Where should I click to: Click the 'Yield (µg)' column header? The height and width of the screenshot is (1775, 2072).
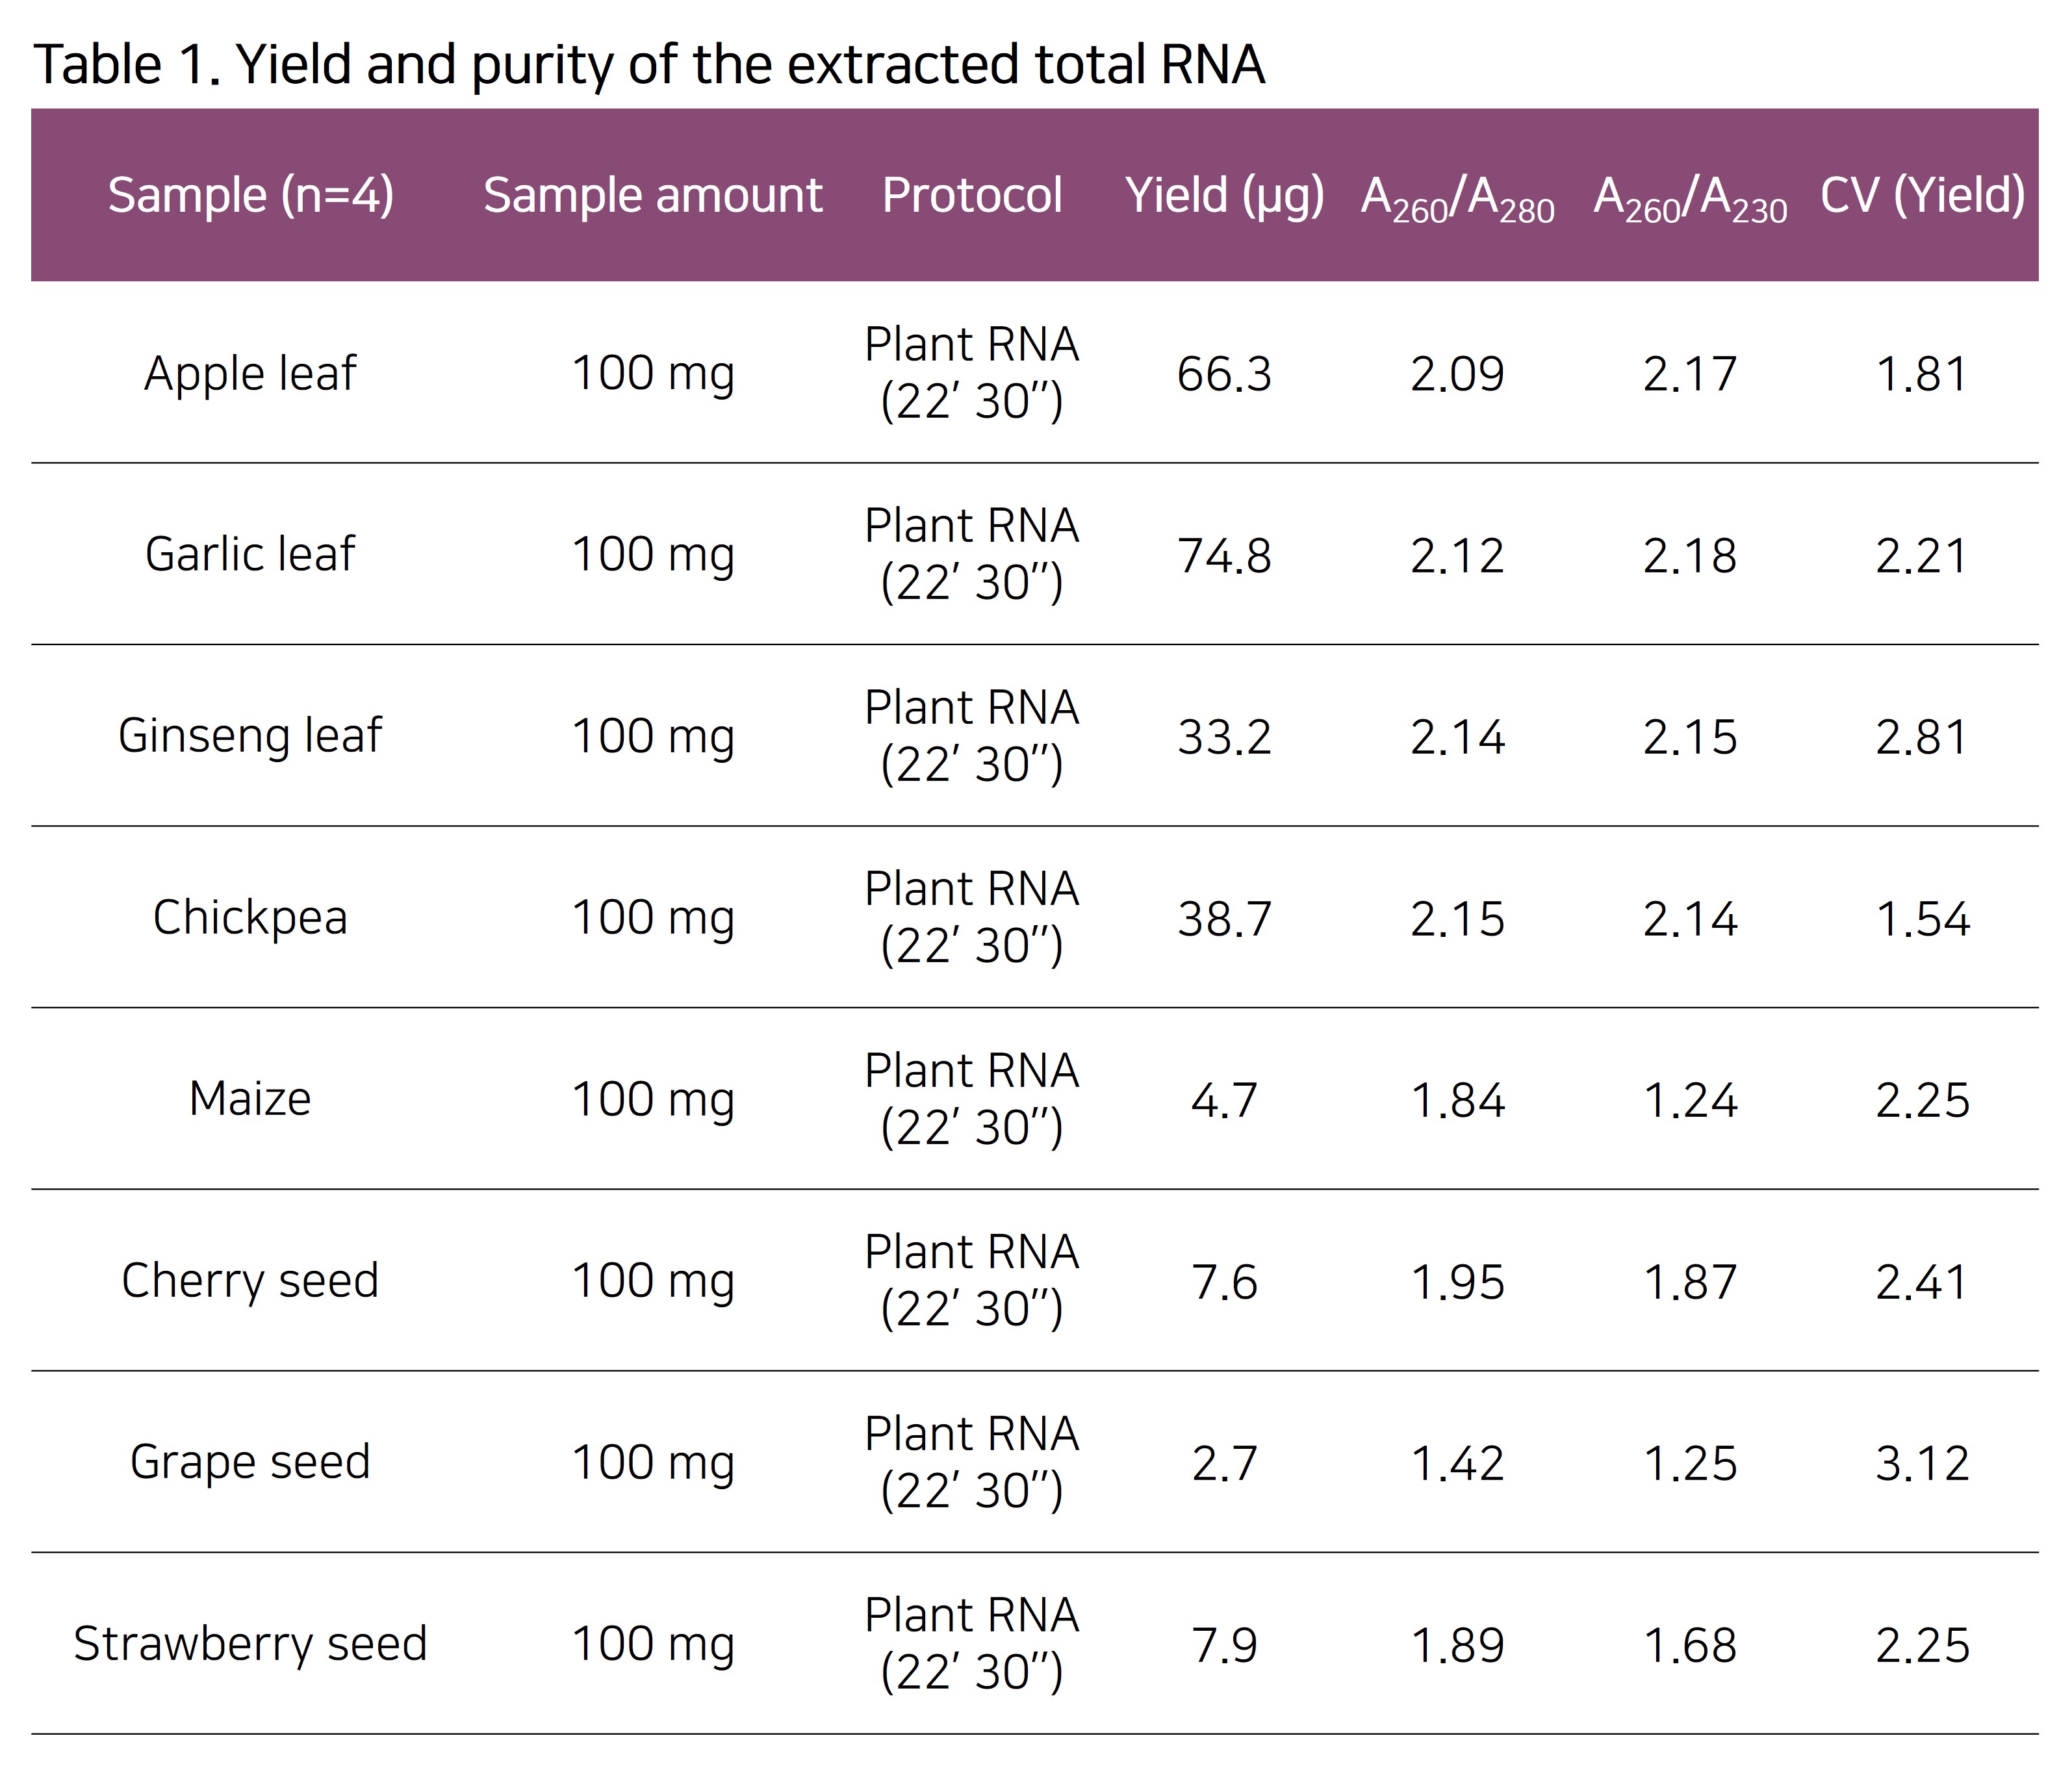[x=1224, y=195]
